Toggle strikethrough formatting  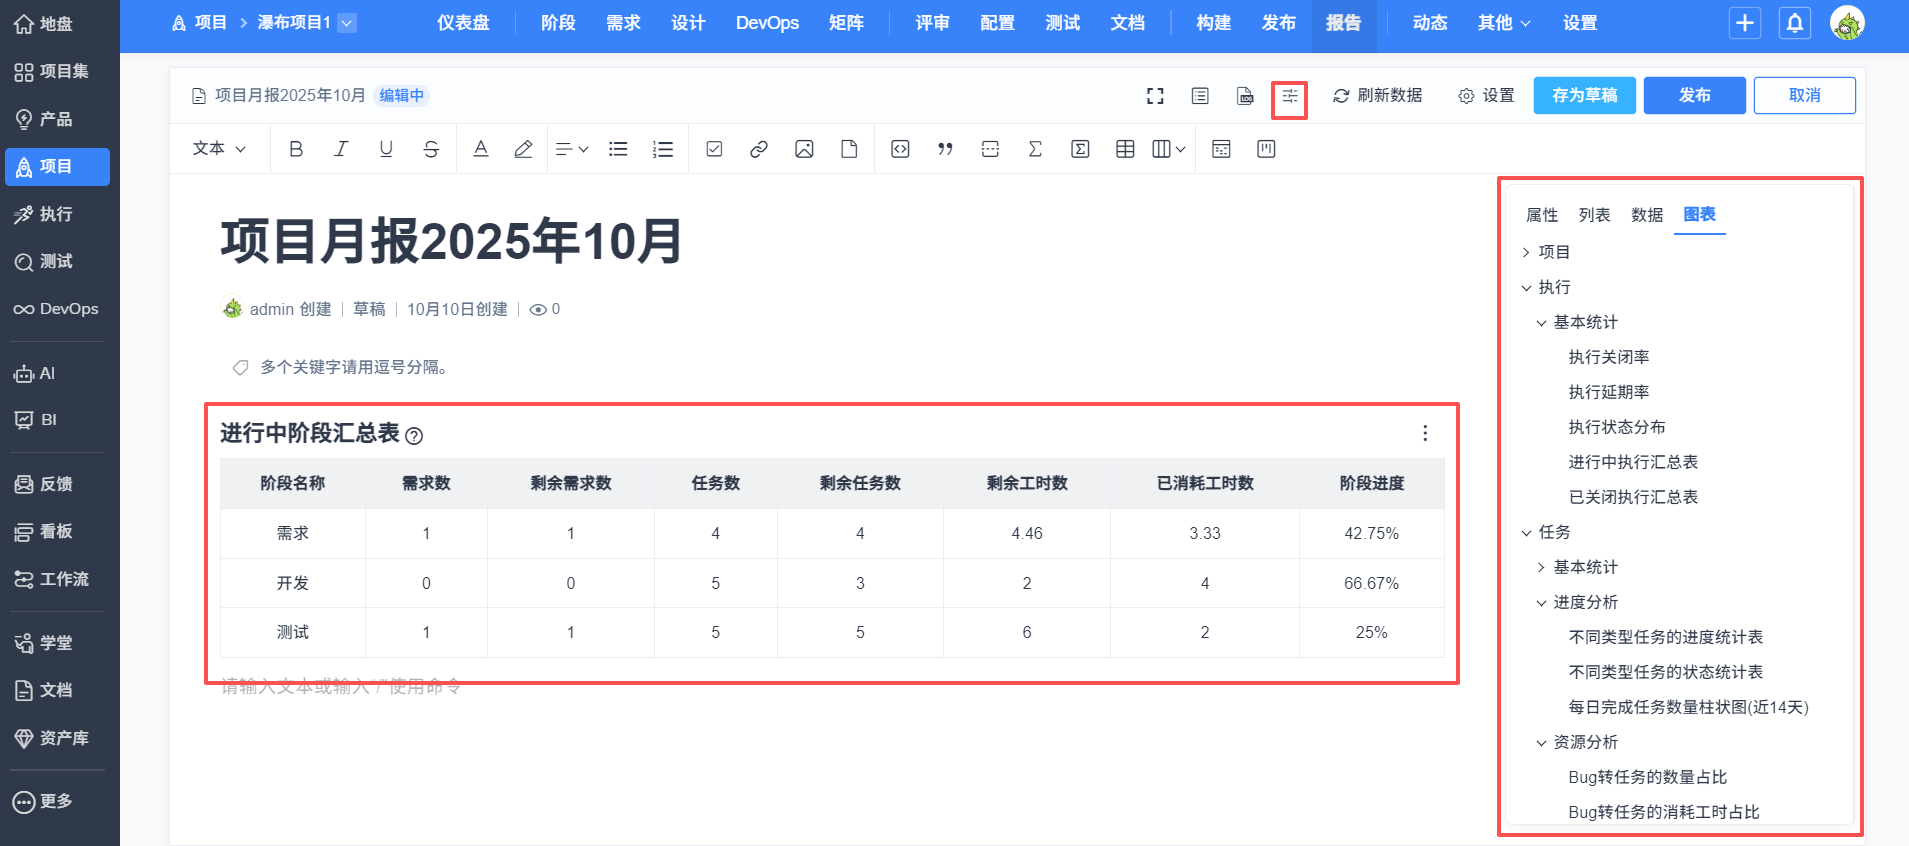coord(431,149)
